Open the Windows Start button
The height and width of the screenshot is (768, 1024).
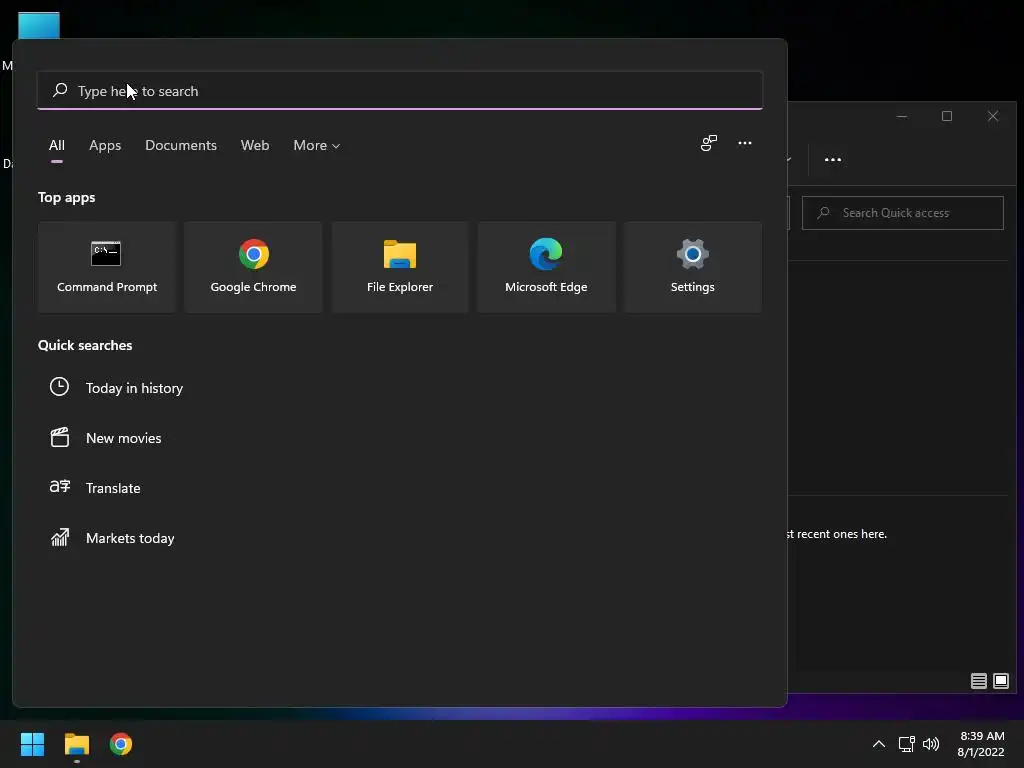pyautogui.click(x=32, y=744)
